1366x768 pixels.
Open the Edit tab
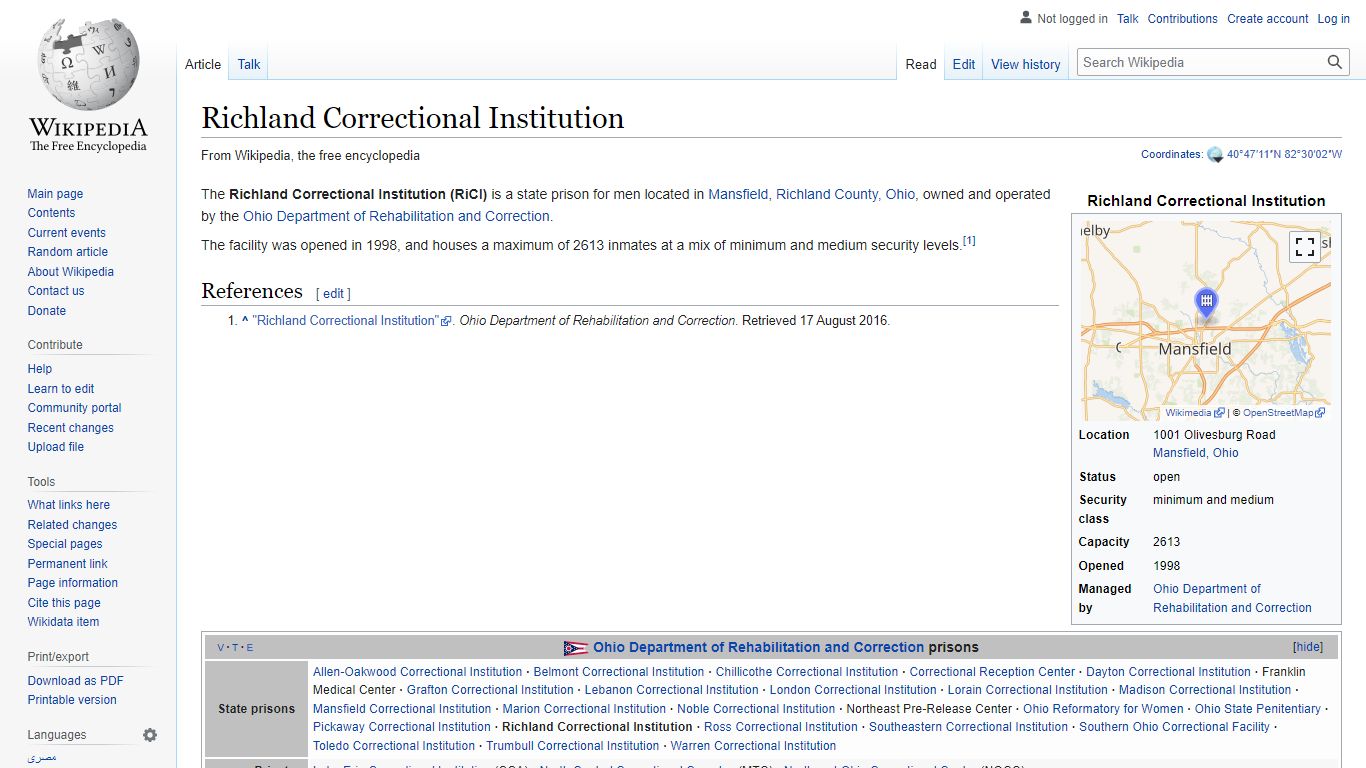click(x=964, y=64)
